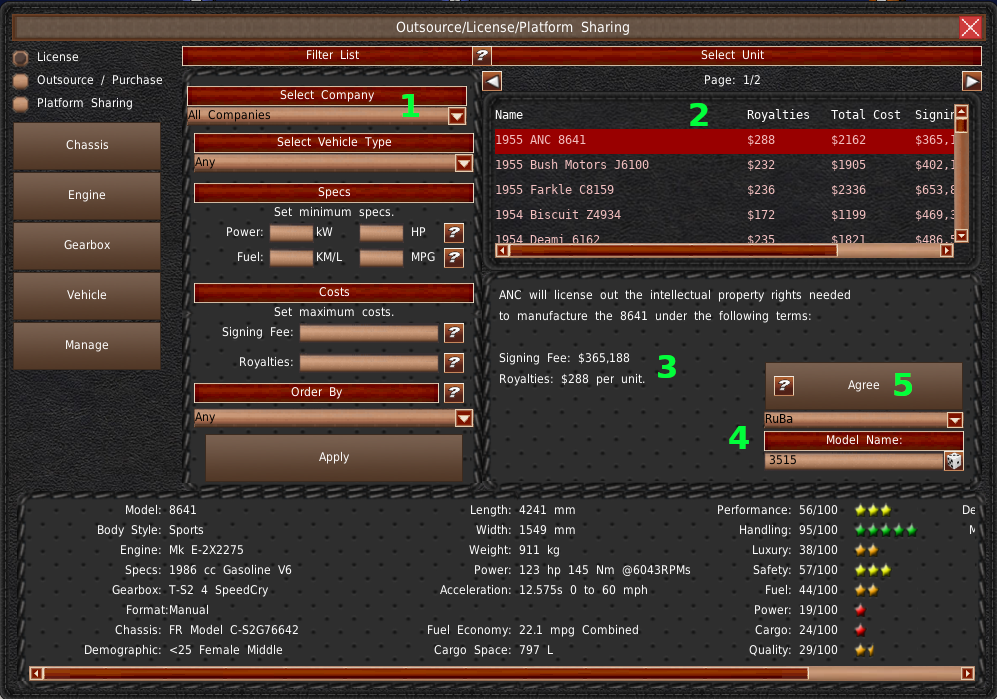Viewport: 997px width, 699px height.
Task: Select the Outsource / Purchase option
Action: [x=20, y=80]
